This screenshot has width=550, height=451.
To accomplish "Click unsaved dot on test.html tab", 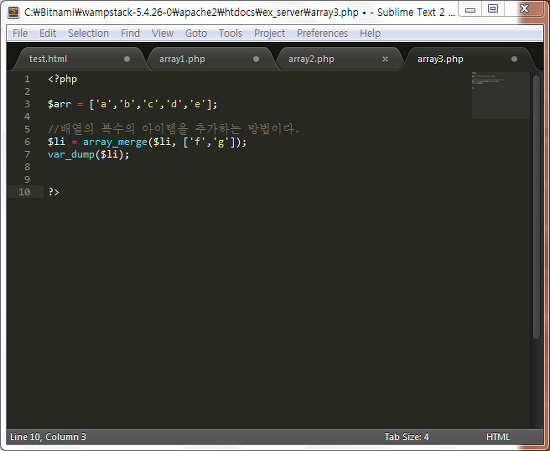I will click(x=127, y=59).
